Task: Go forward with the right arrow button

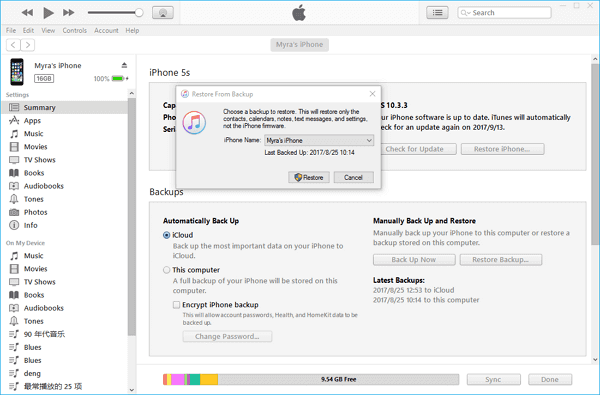Action: (28, 45)
